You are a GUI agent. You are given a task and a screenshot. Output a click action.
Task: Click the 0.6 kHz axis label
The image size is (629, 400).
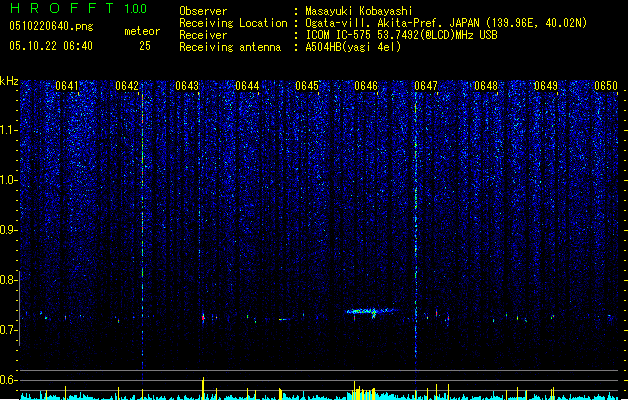point(8,380)
